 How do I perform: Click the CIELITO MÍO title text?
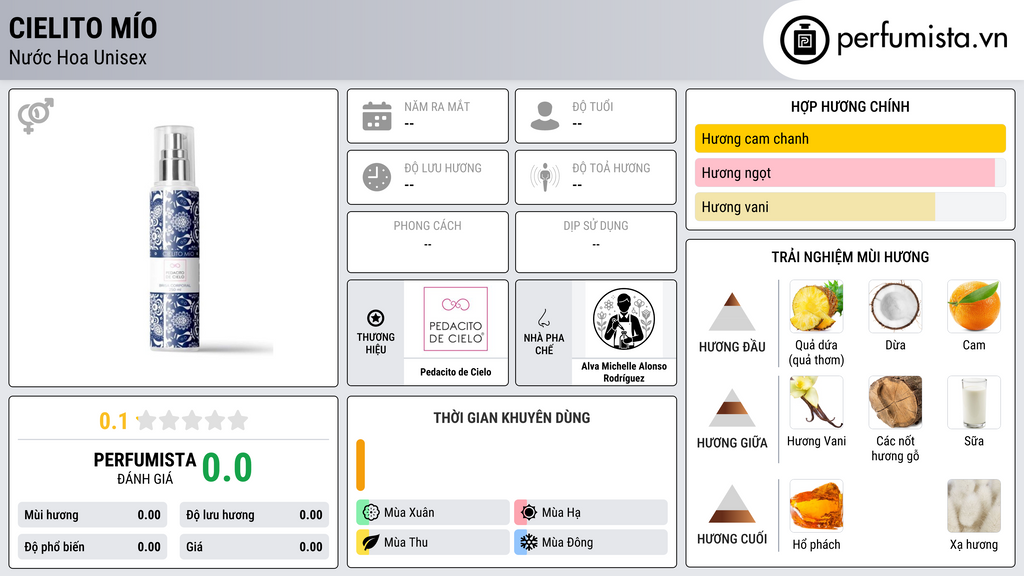(83, 28)
